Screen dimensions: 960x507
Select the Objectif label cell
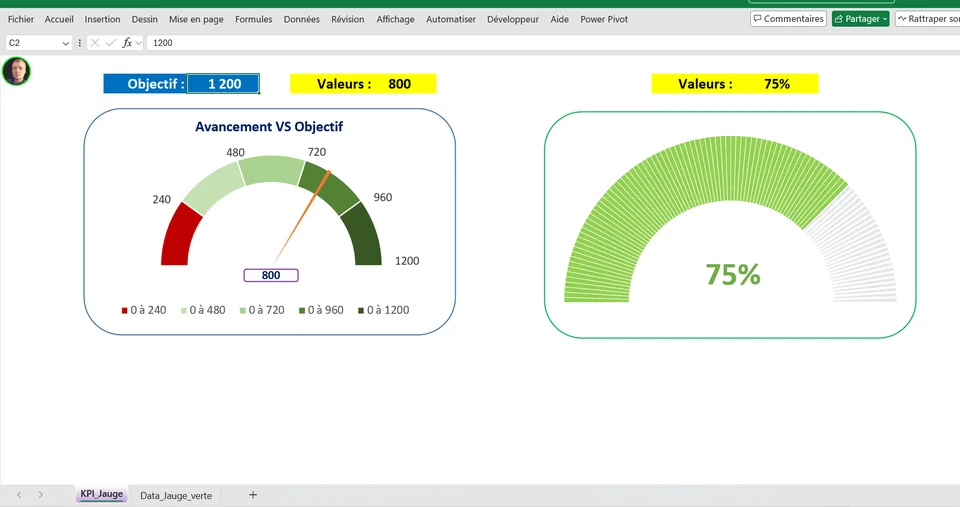[145, 84]
